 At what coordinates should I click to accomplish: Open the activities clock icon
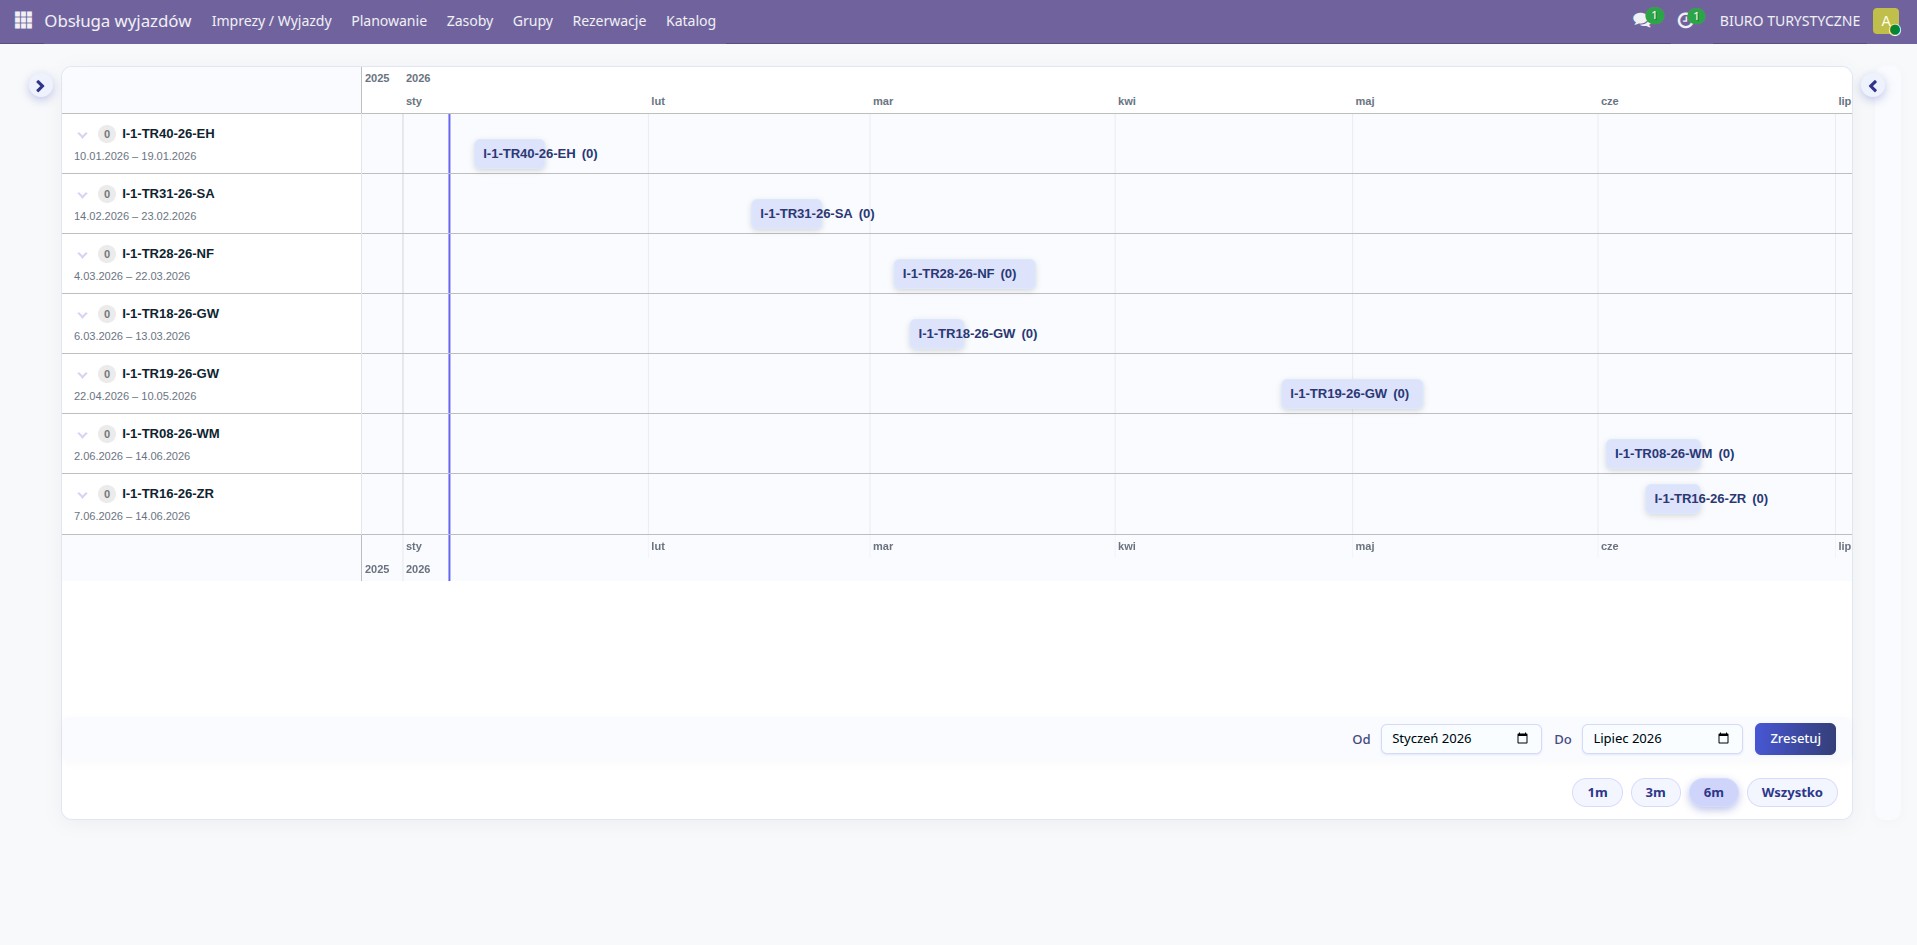pos(1685,21)
